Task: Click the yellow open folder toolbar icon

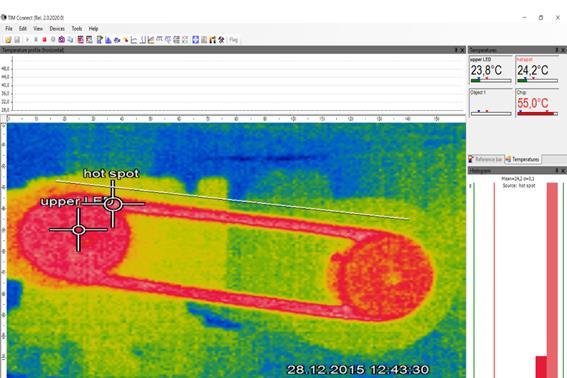Action: pyautogui.click(x=8, y=40)
